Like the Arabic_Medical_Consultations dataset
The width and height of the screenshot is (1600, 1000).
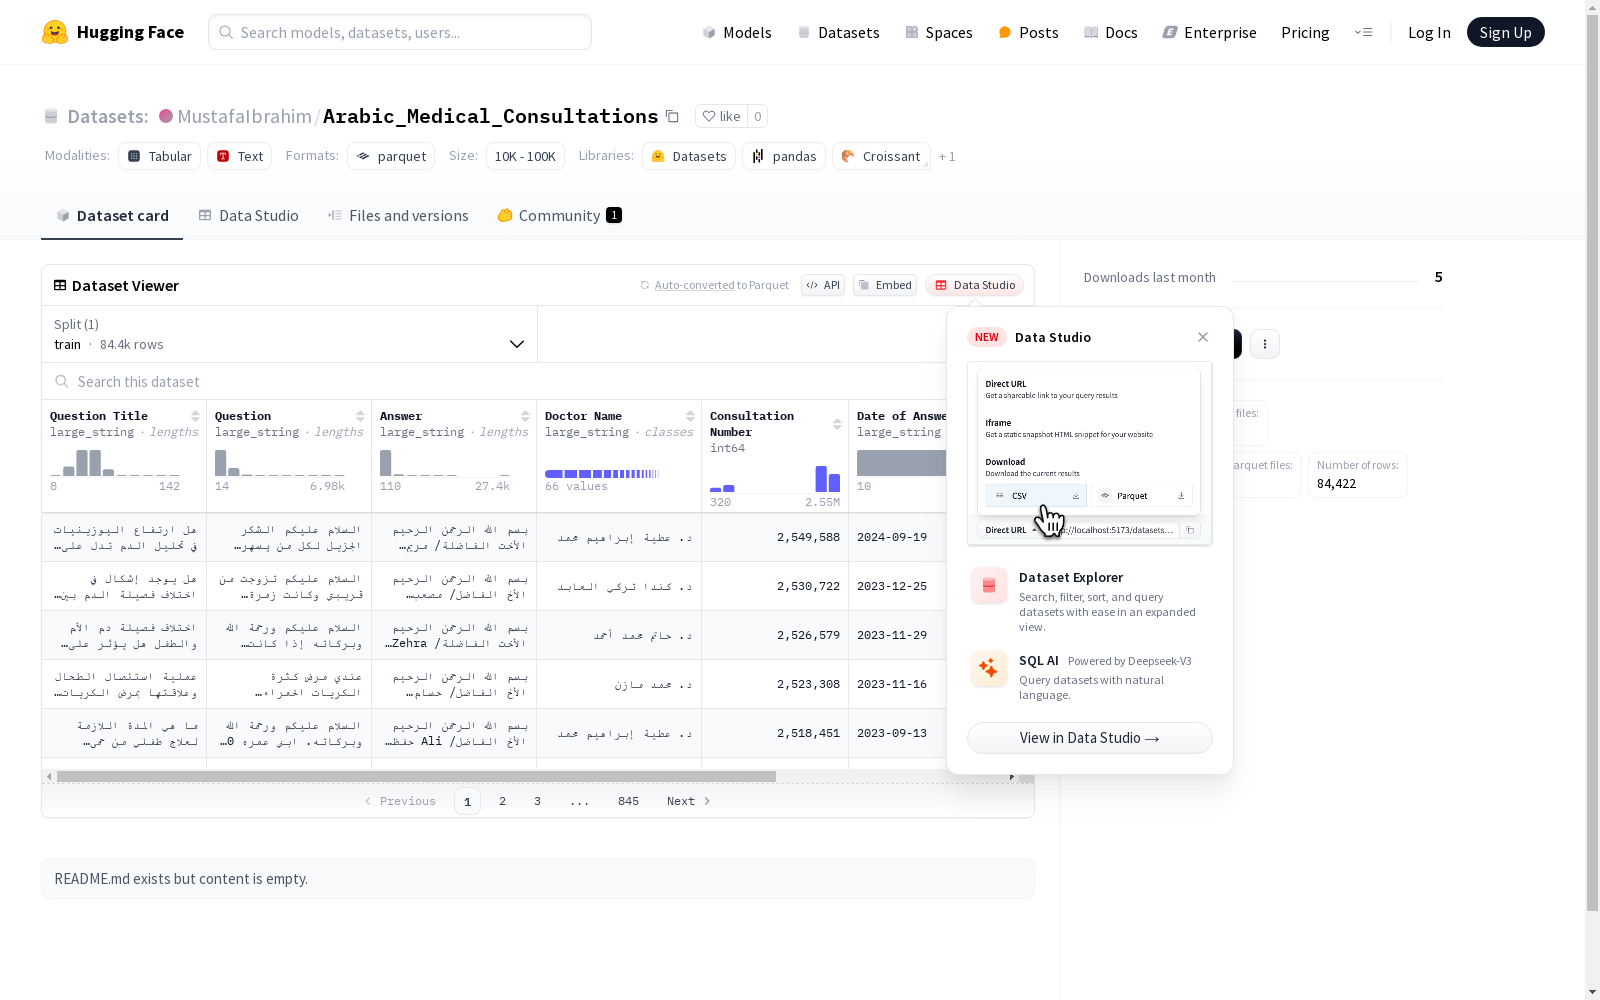tap(721, 116)
